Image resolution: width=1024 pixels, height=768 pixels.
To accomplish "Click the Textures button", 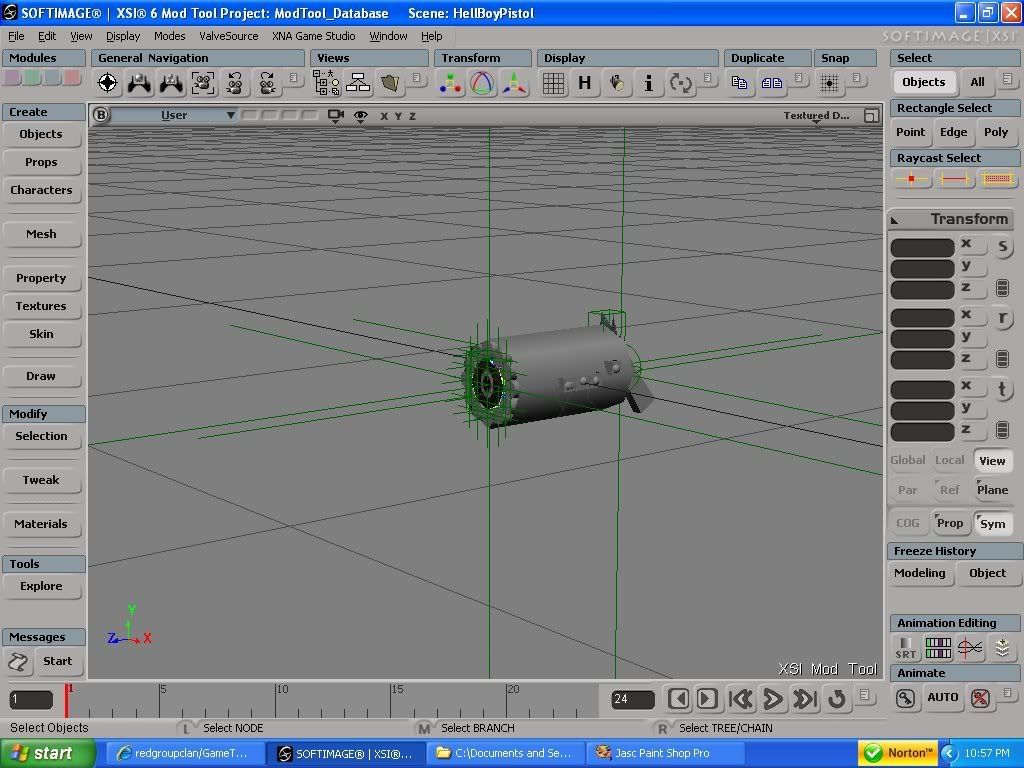I will pos(41,306).
